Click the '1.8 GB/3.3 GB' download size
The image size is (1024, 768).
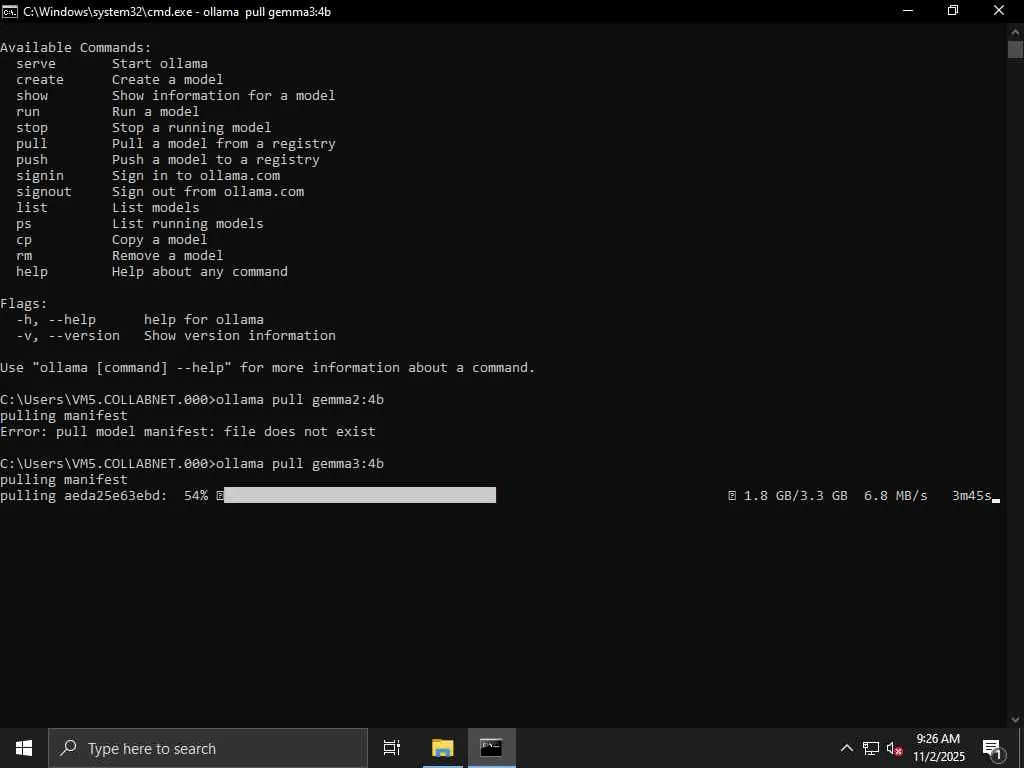(x=795, y=496)
